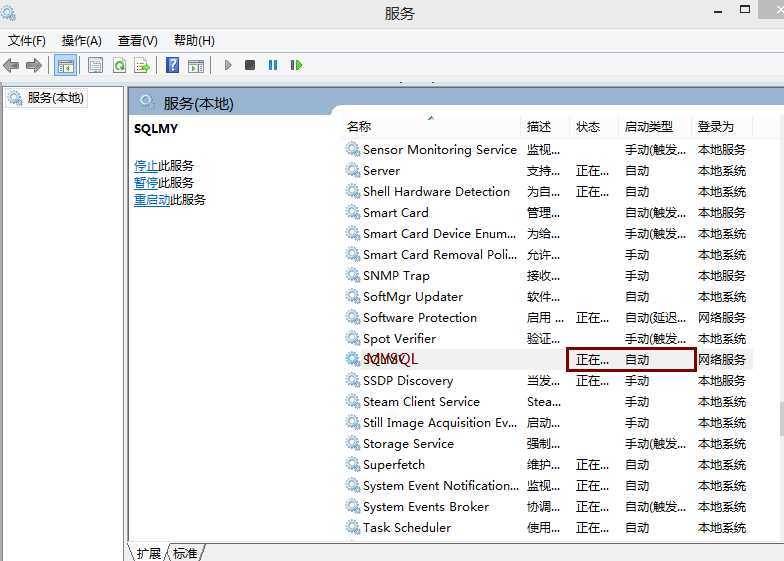Click gear icon beside SoftMgr Updater

[x=353, y=296]
